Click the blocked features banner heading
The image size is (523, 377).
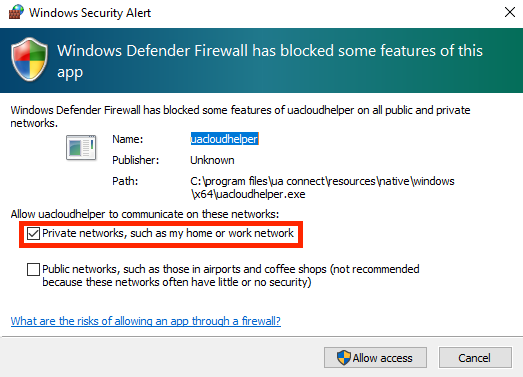coord(270,61)
